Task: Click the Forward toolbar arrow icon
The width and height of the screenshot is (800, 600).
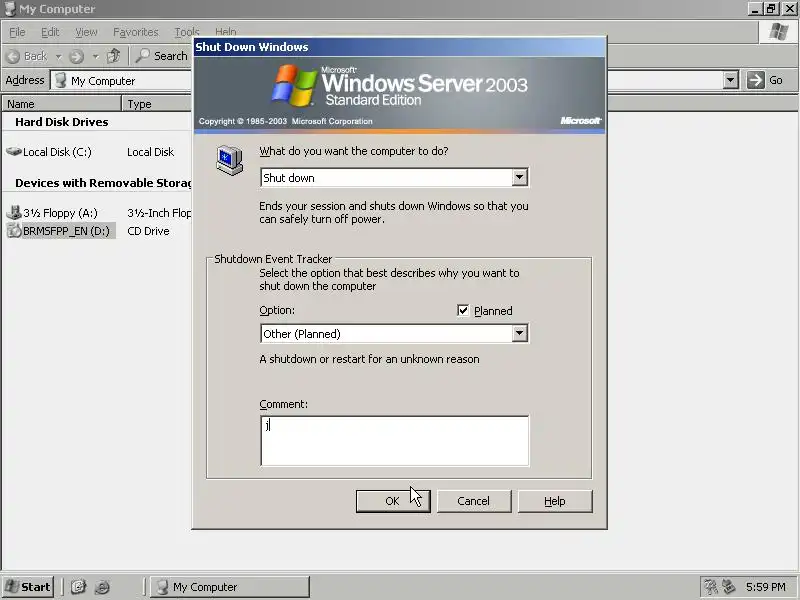Action: pos(77,56)
